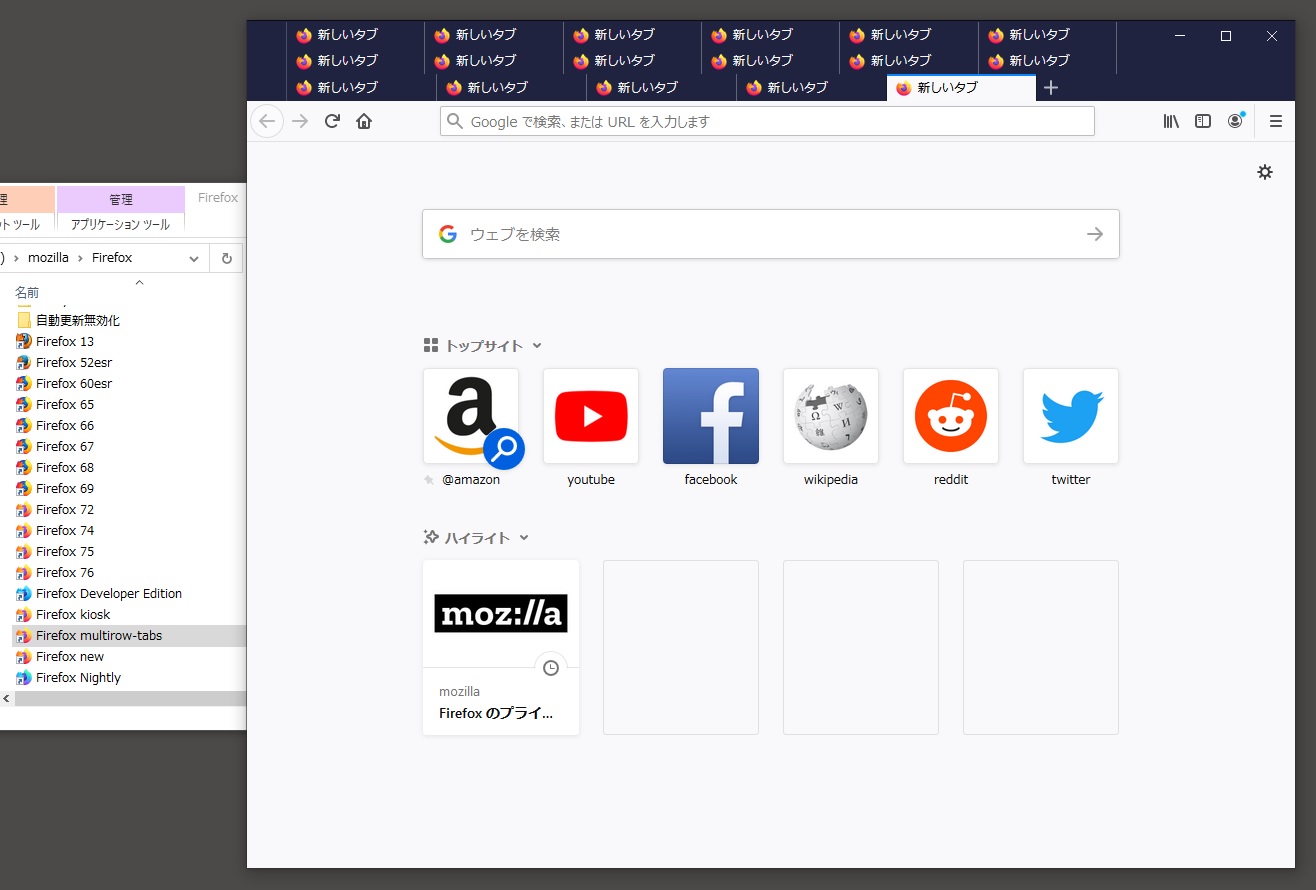Screen dimensions: 1316x890
Task: Open the Explorer address history dropdown
Action: coord(194,258)
